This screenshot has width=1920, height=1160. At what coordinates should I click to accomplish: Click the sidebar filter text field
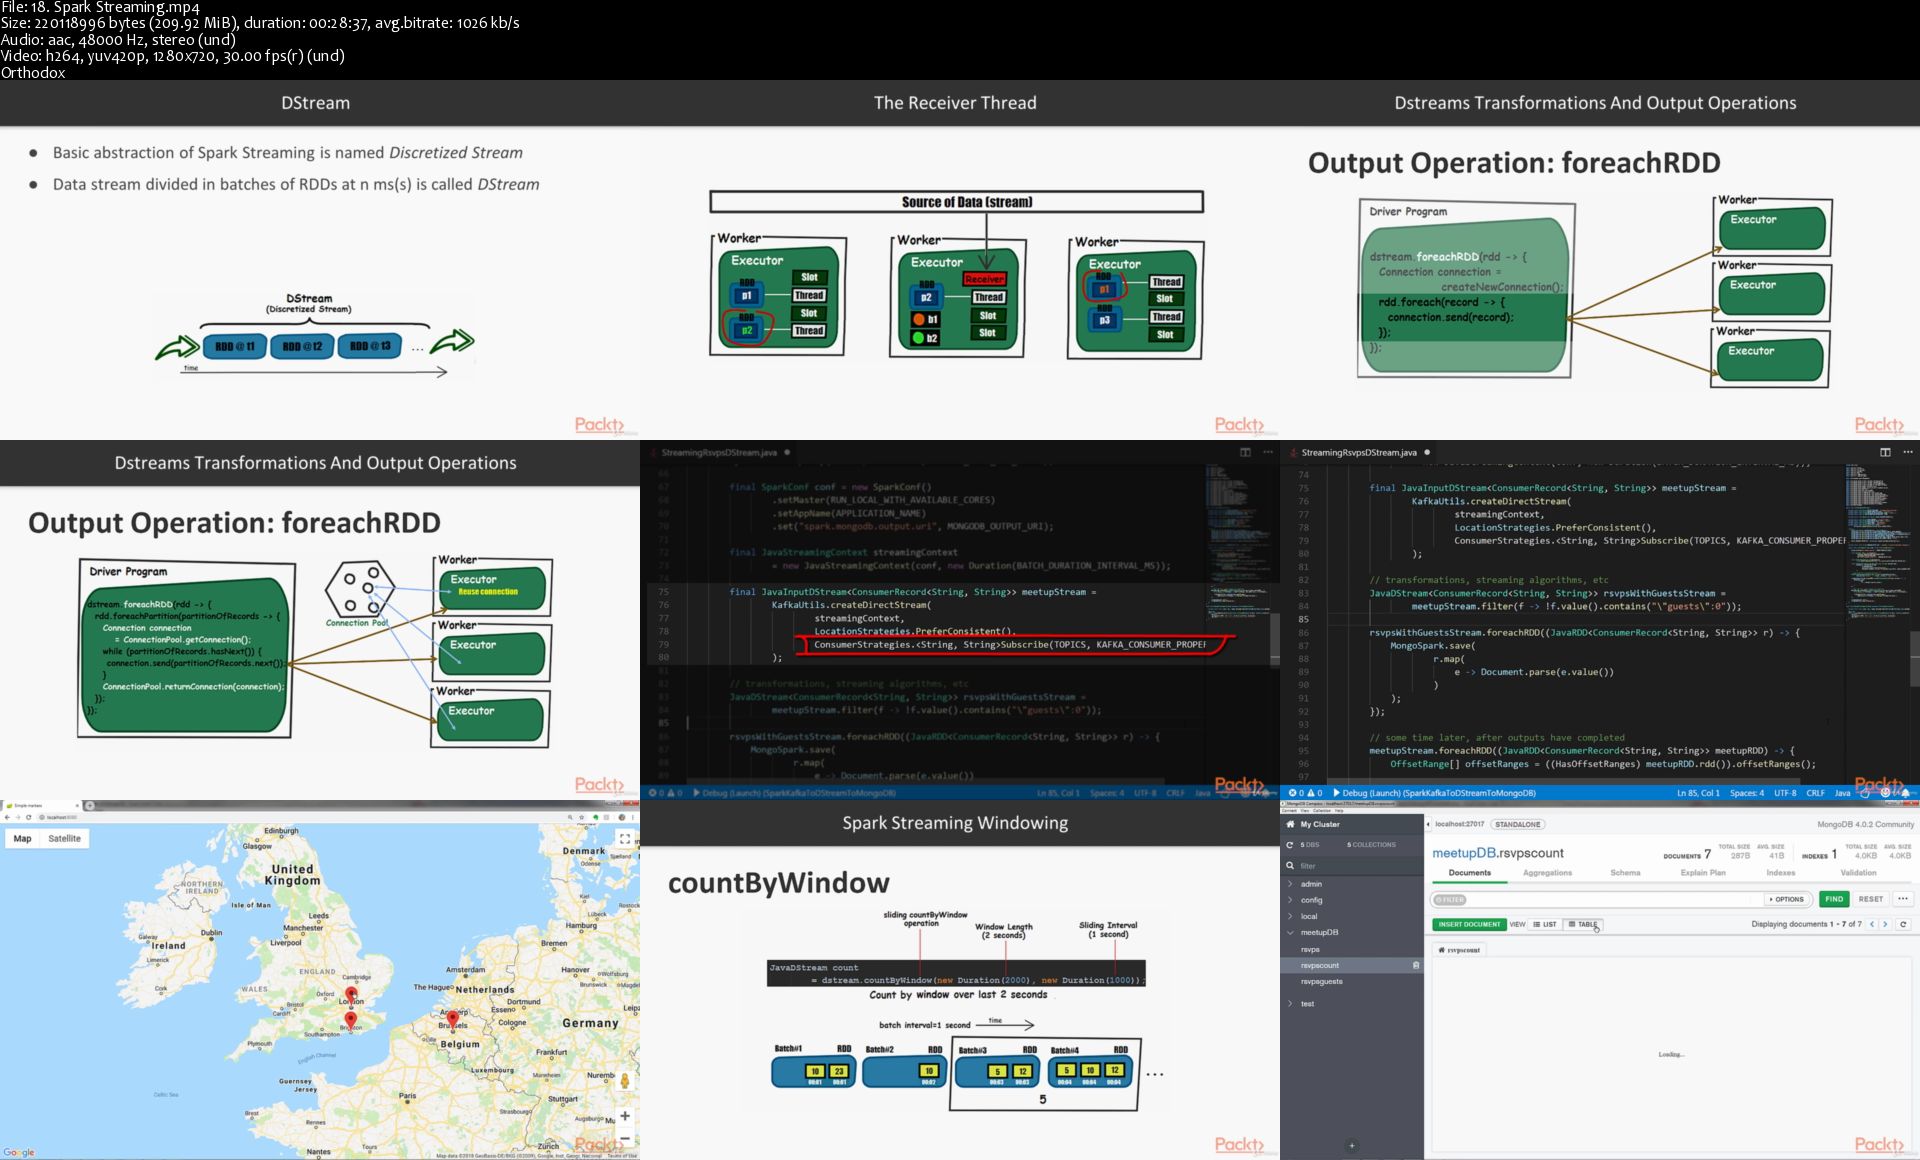tap(1360, 866)
